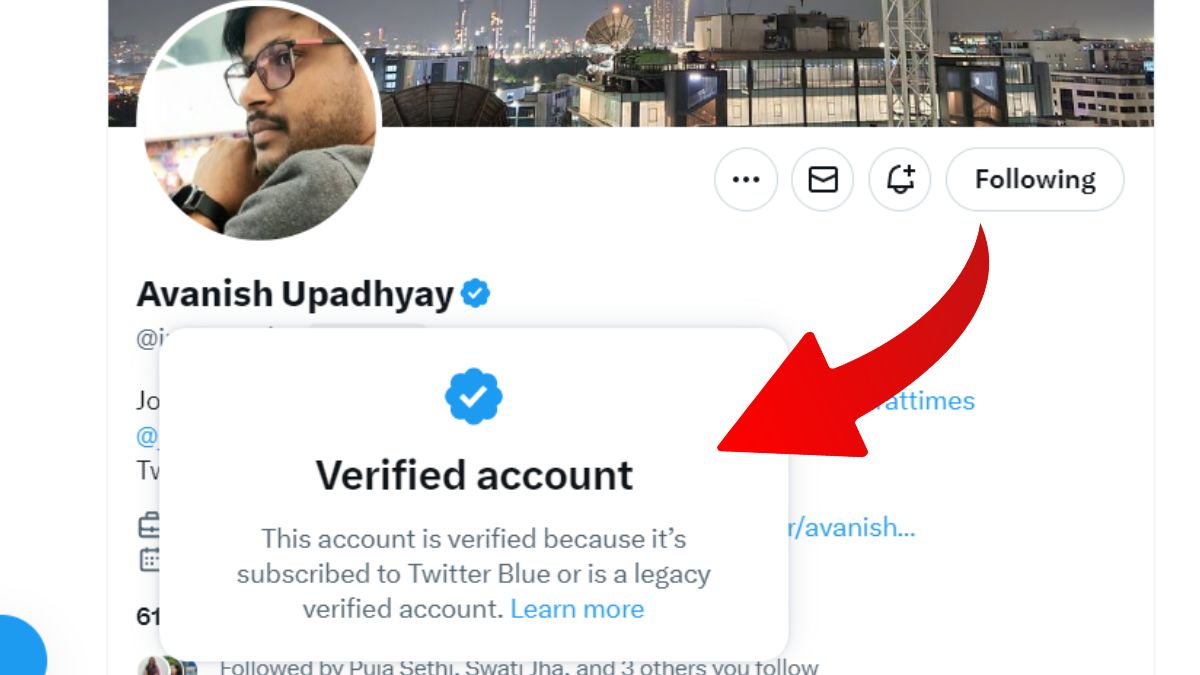Click the 'Verified account' popup heading
Viewport: 1200px width, 675px height.
[474, 475]
